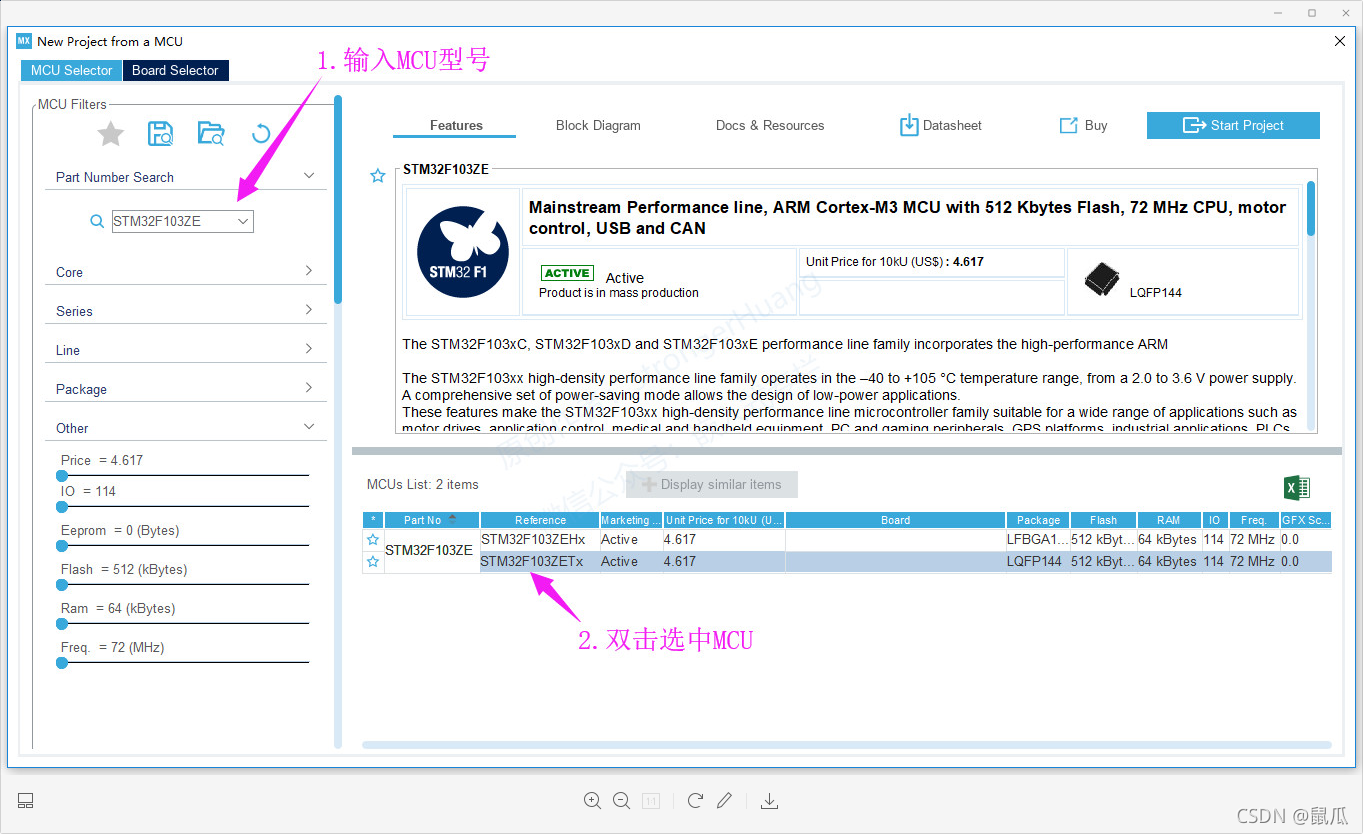The width and height of the screenshot is (1363, 834).
Task: Select the STM32F103ZEHx reference row
Action: click(x=540, y=540)
